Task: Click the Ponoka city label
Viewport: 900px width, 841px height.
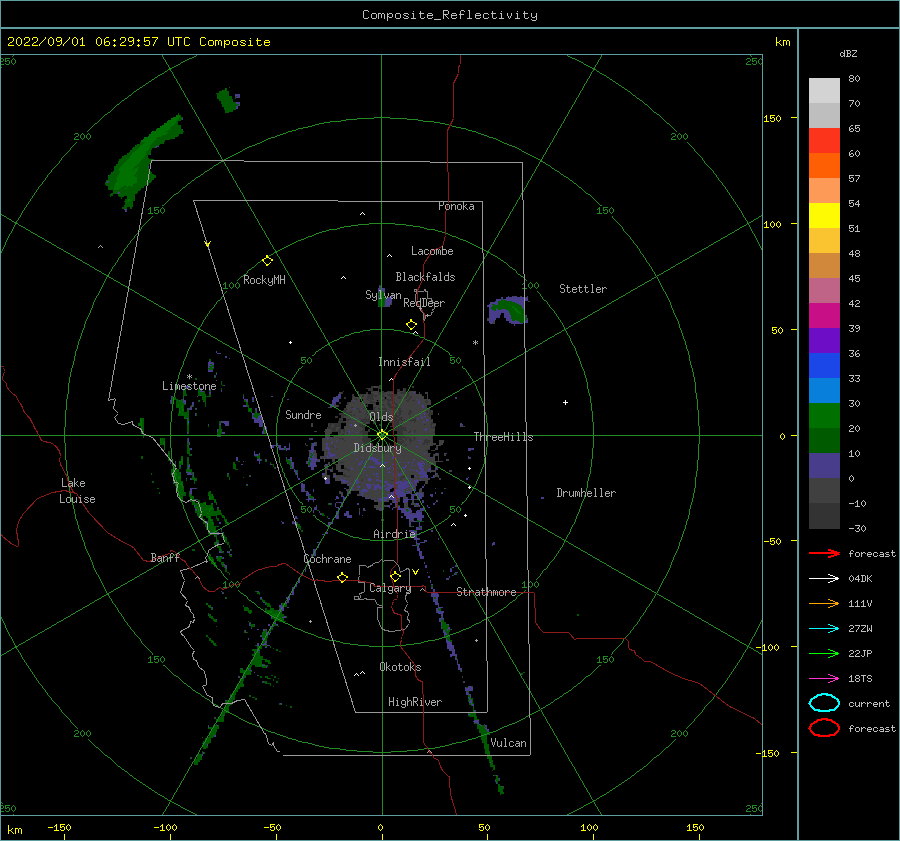Action: pos(456,206)
